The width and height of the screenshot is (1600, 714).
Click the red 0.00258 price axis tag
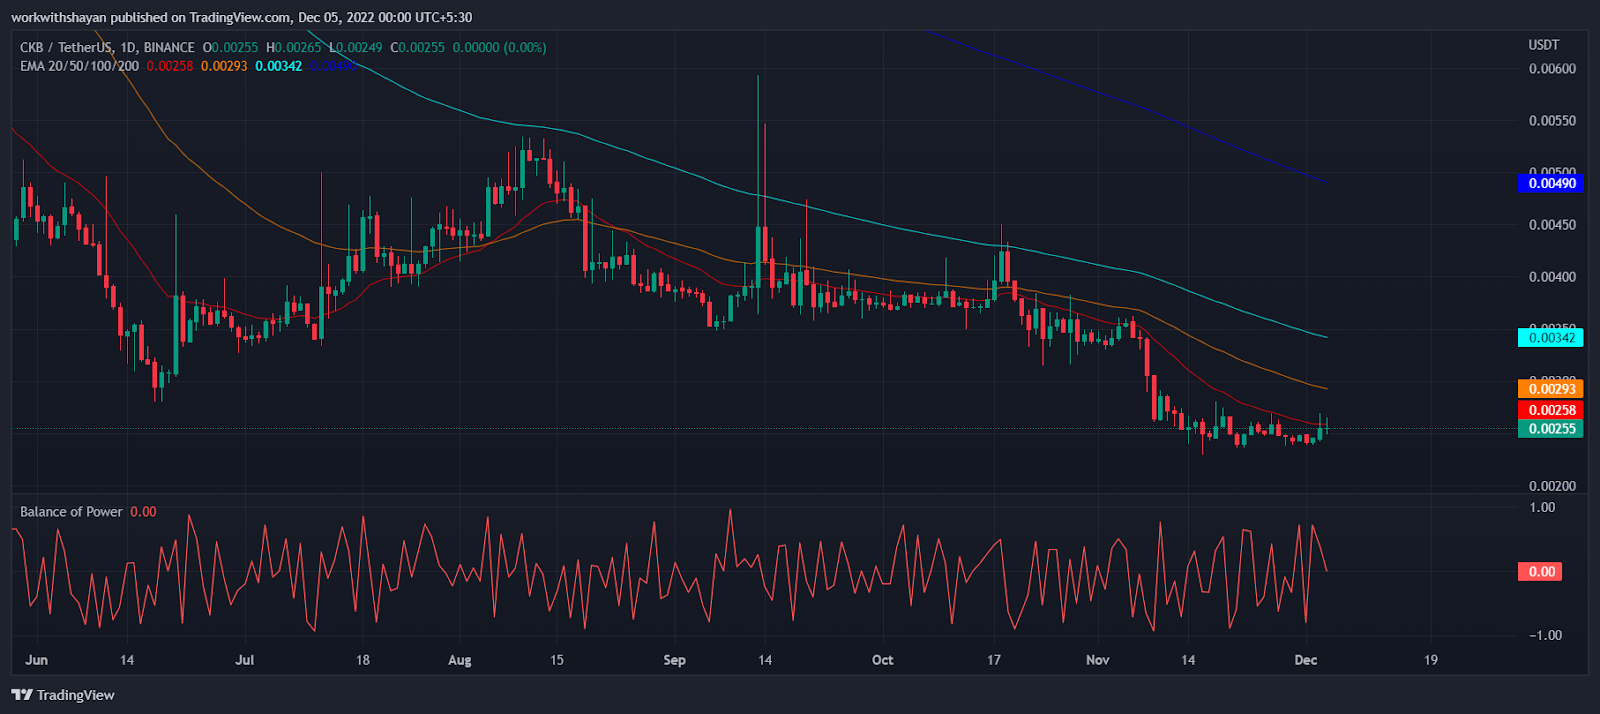click(x=1550, y=410)
